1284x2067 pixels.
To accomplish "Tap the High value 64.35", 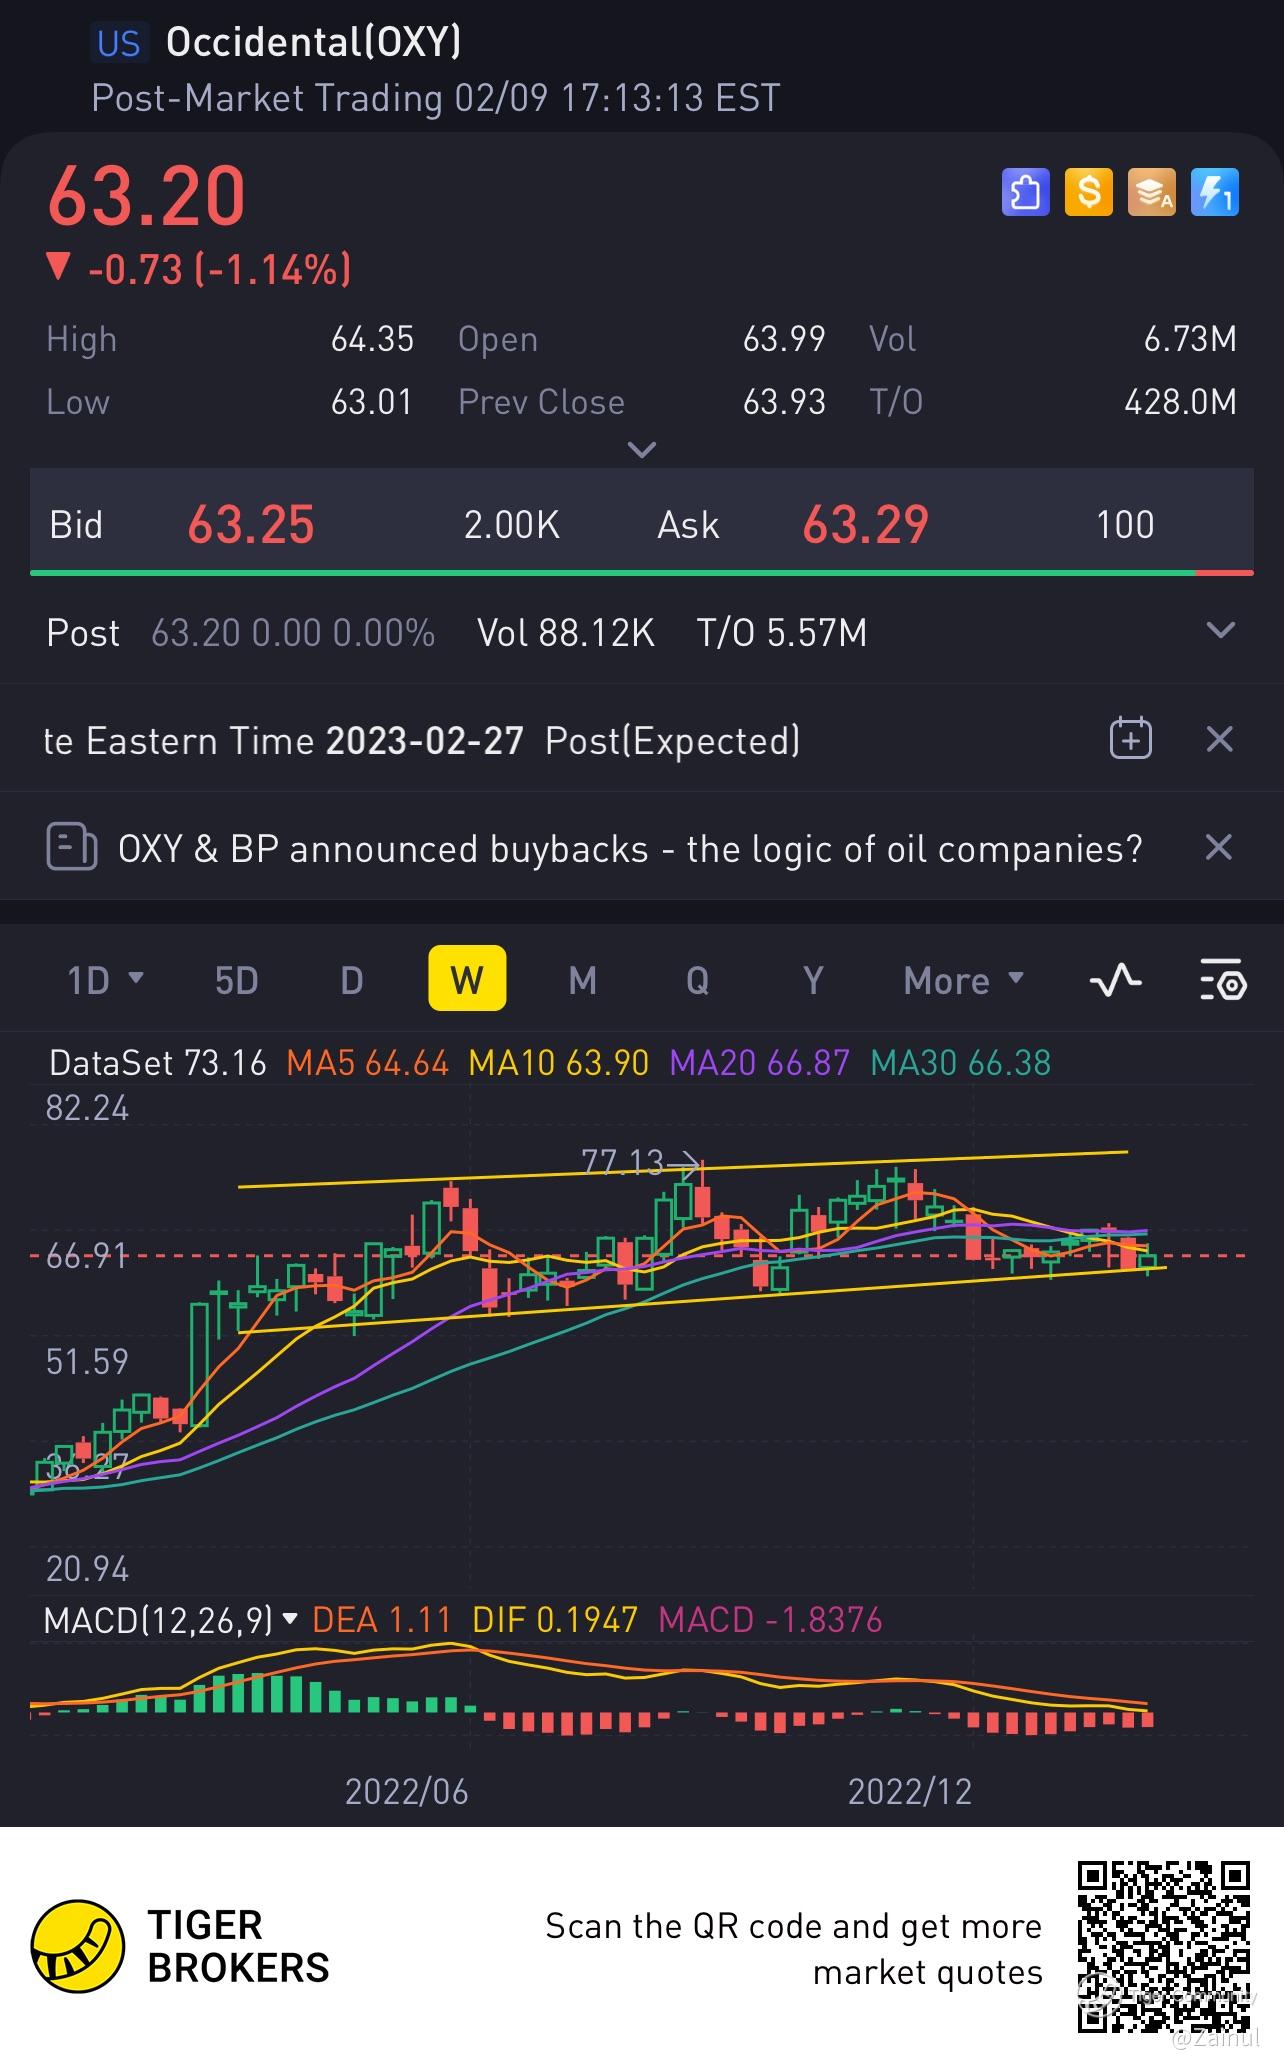I will tap(372, 339).
